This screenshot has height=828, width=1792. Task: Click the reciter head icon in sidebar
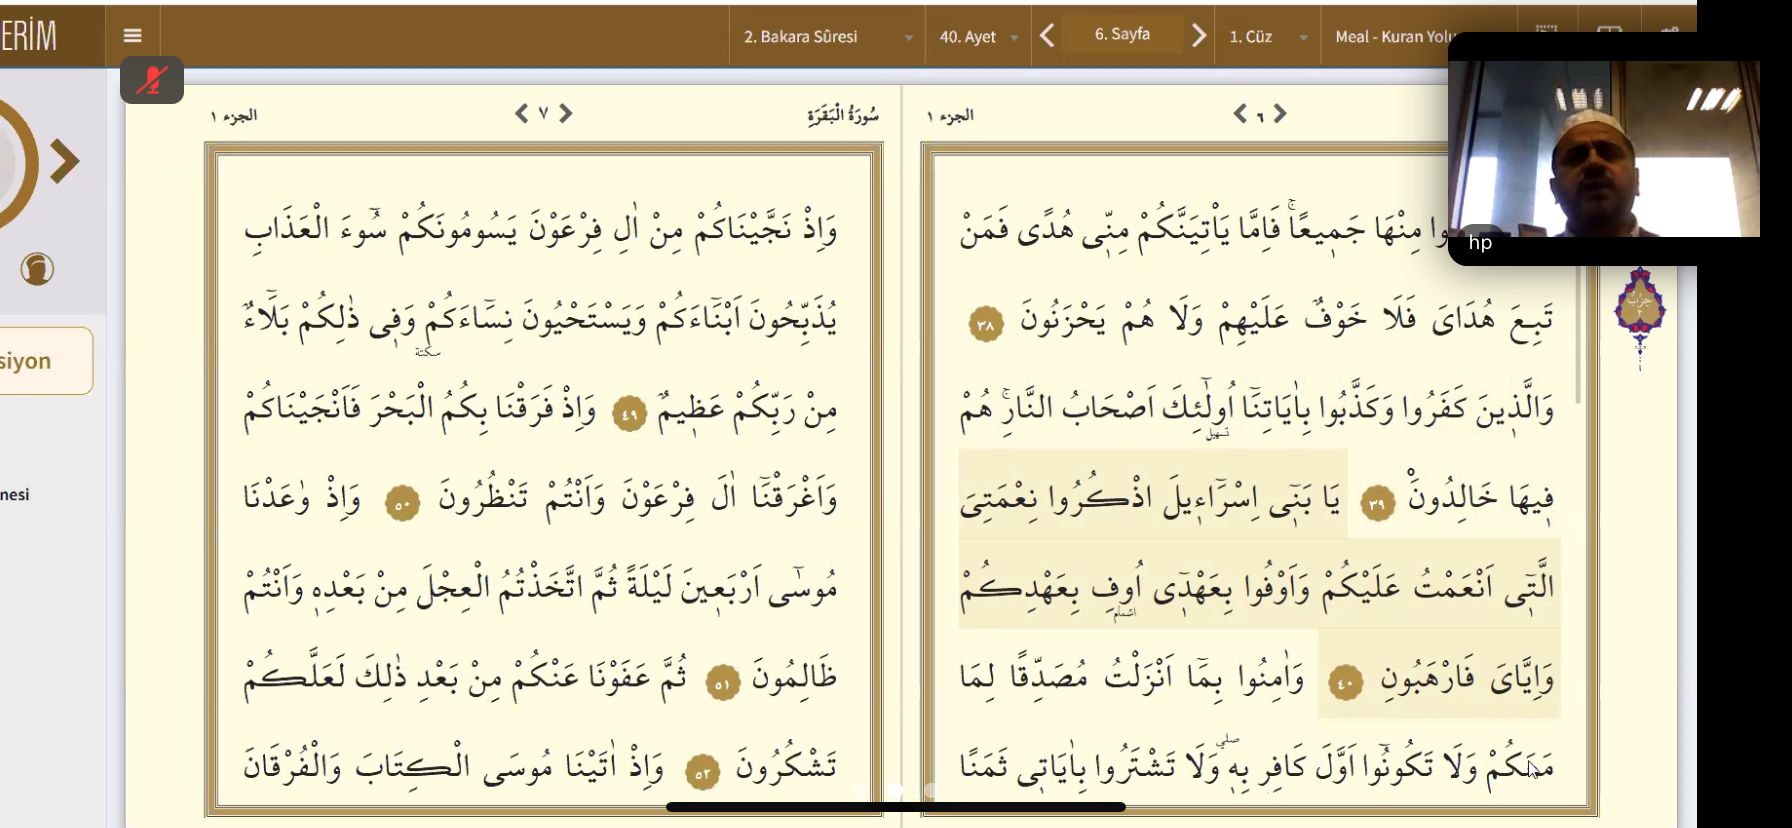click(37, 269)
